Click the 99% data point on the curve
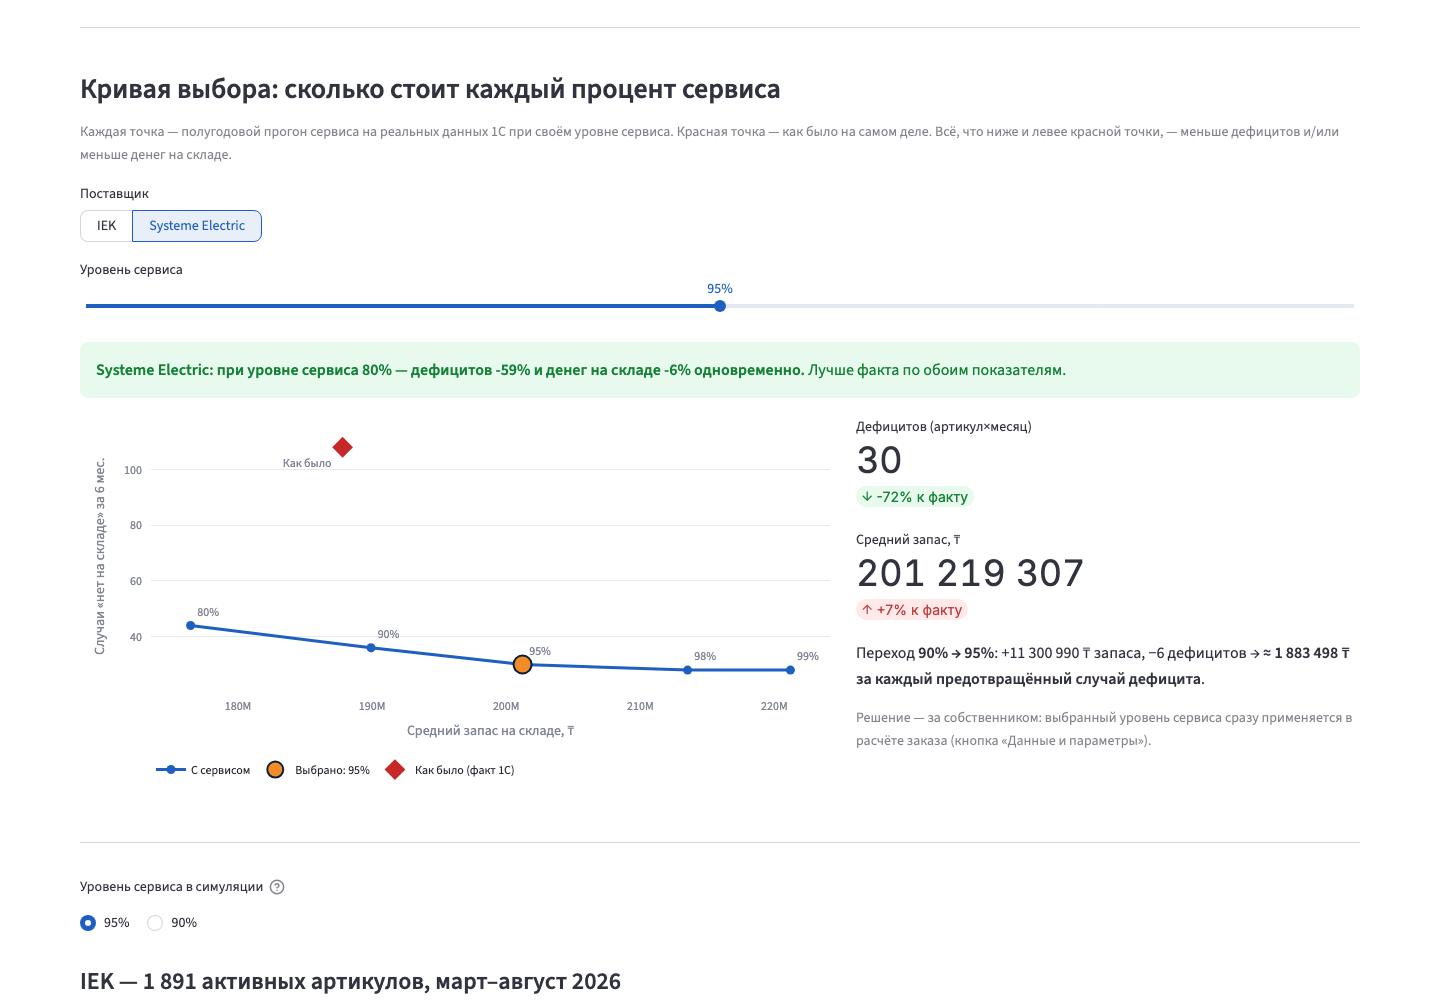 coord(790,670)
